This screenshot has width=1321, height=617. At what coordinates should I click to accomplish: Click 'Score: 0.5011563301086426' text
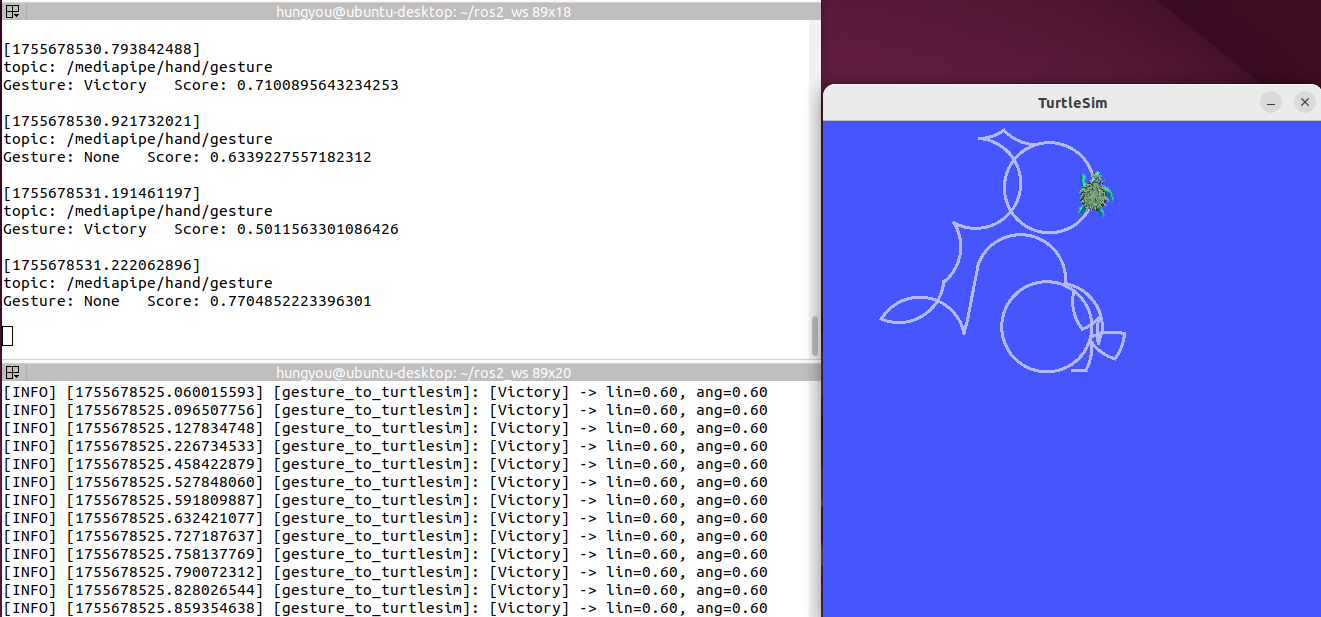286,229
